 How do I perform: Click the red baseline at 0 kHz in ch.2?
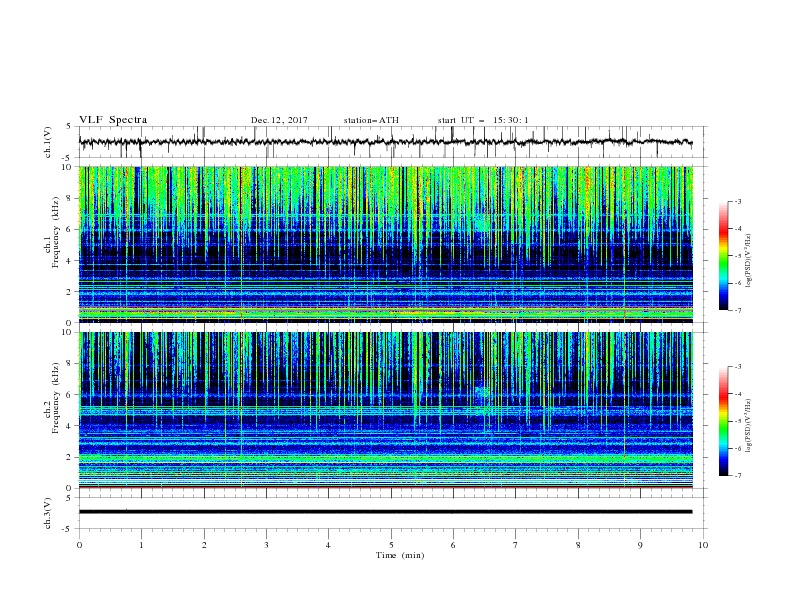coord(385,487)
